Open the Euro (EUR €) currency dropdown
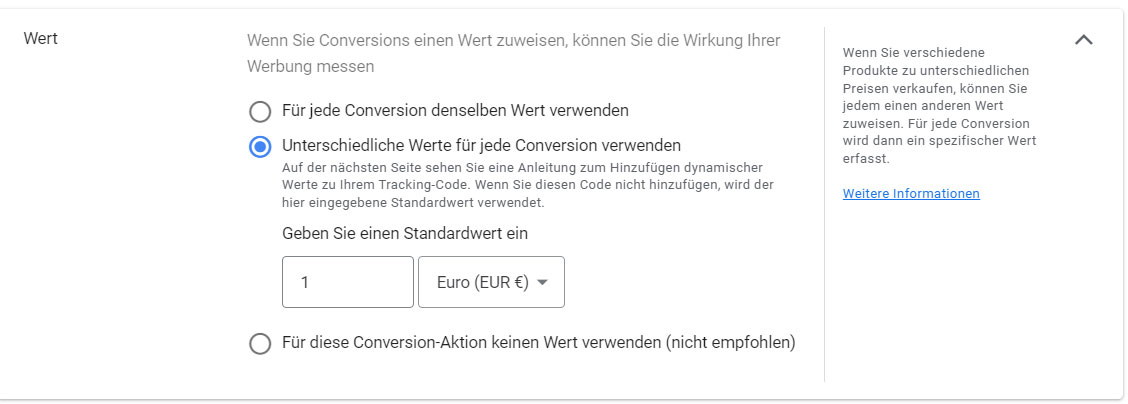The height and width of the screenshot is (404, 1128). click(491, 282)
